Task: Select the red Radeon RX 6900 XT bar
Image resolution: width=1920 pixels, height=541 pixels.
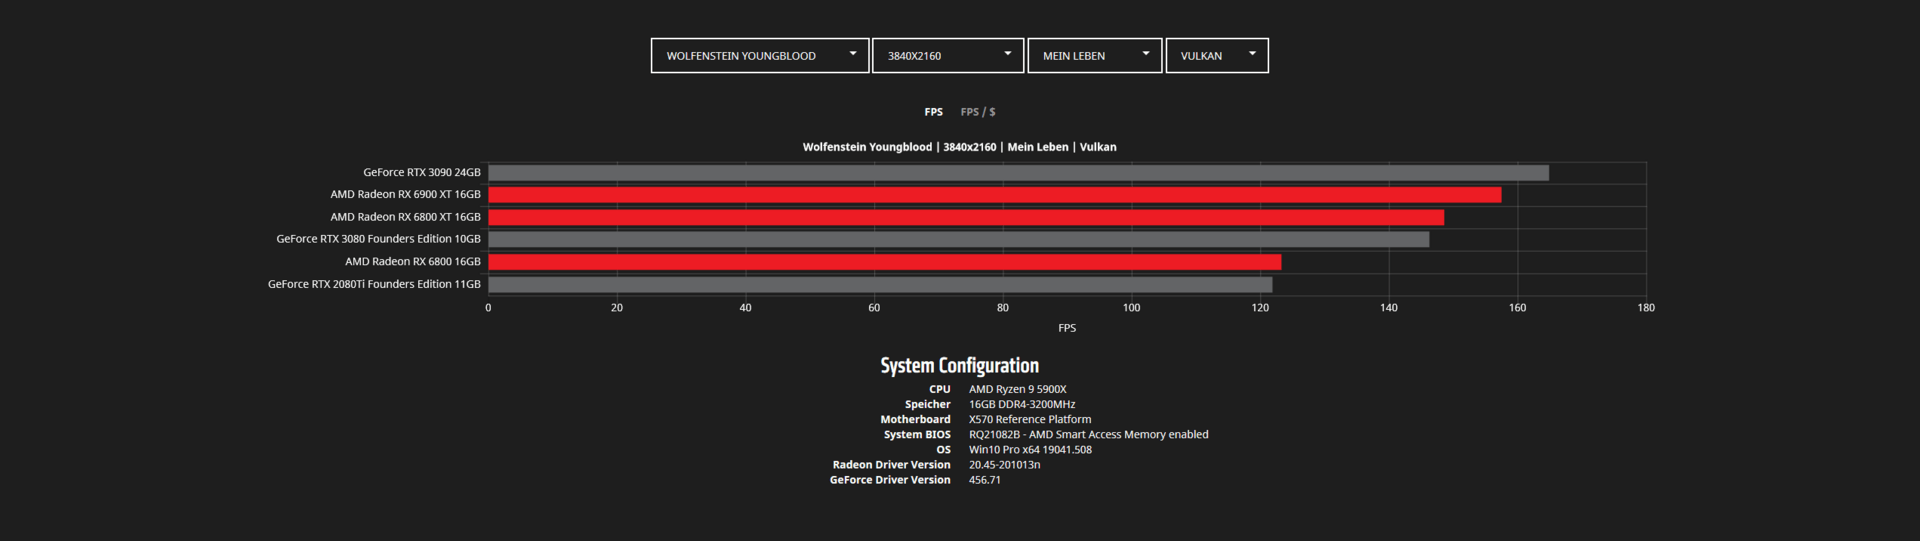Action: (994, 195)
